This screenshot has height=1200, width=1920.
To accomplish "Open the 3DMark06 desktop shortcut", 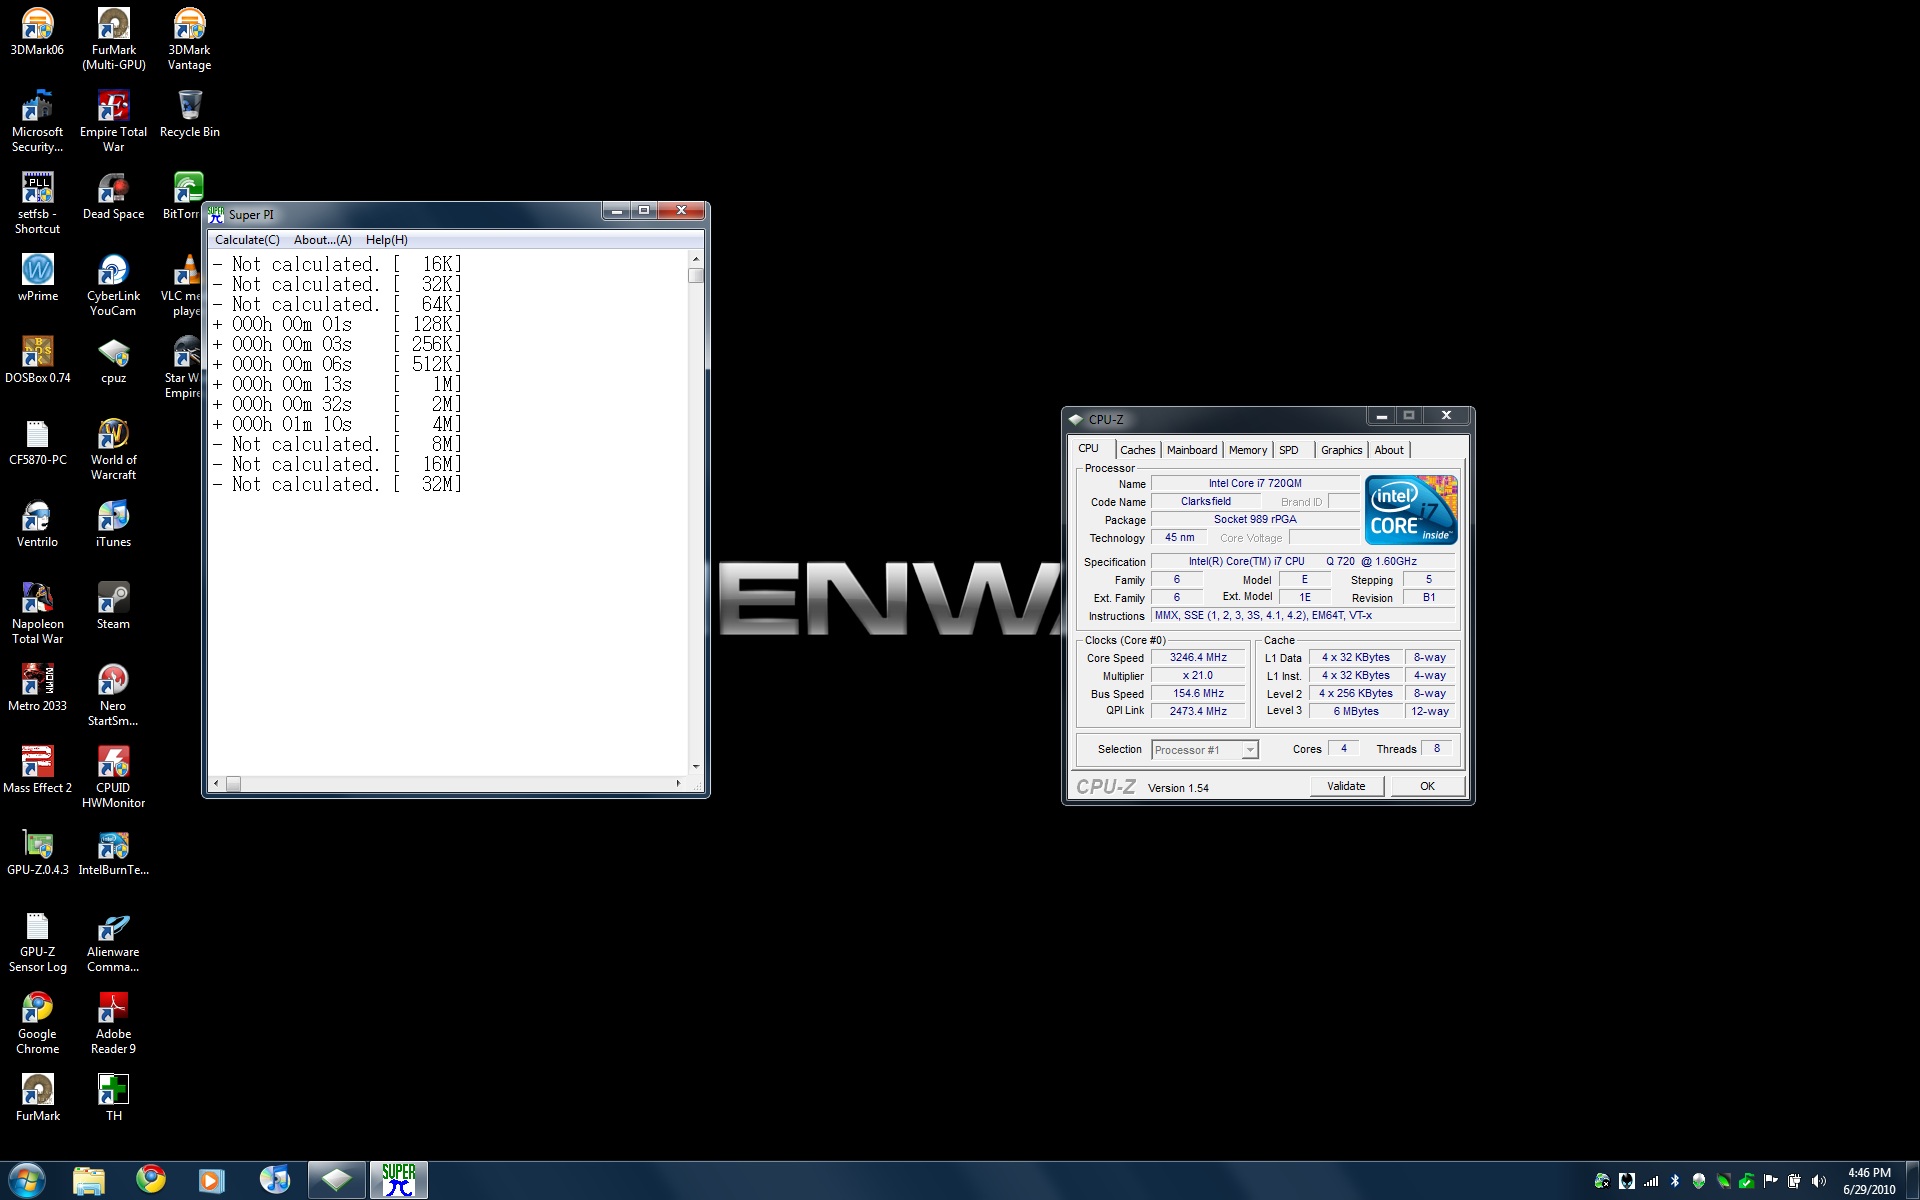I will (37, 31).
